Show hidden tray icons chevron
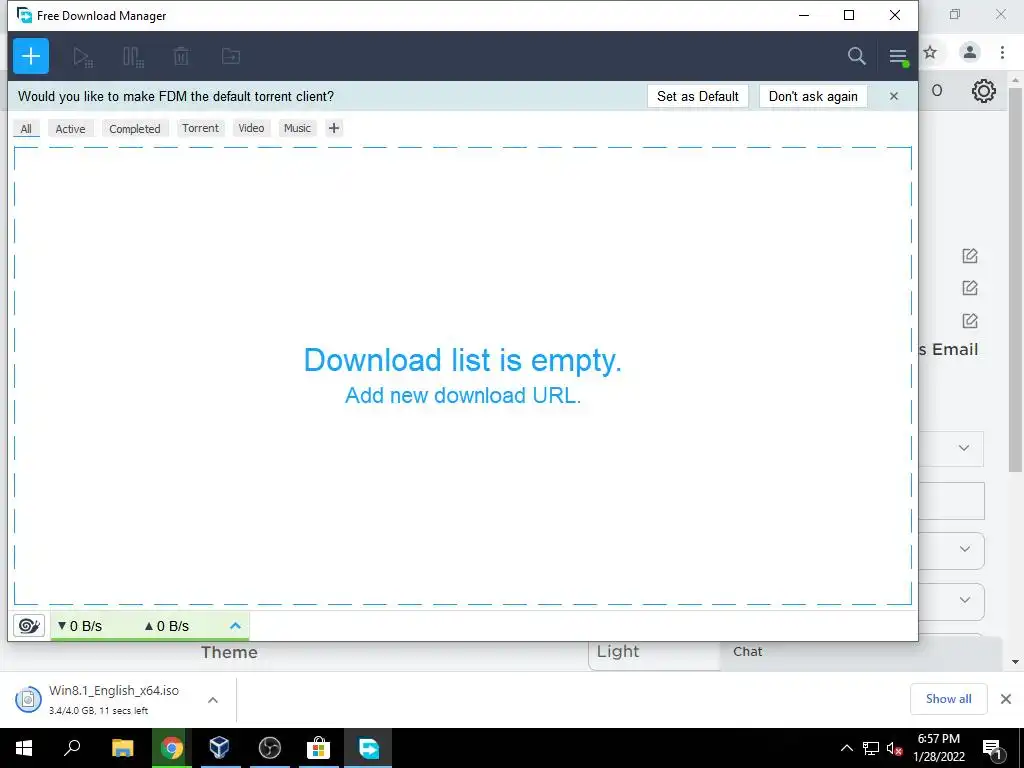Image resolution: width=1024 pixels, height=768 pixels. click(x=846, y=748)
